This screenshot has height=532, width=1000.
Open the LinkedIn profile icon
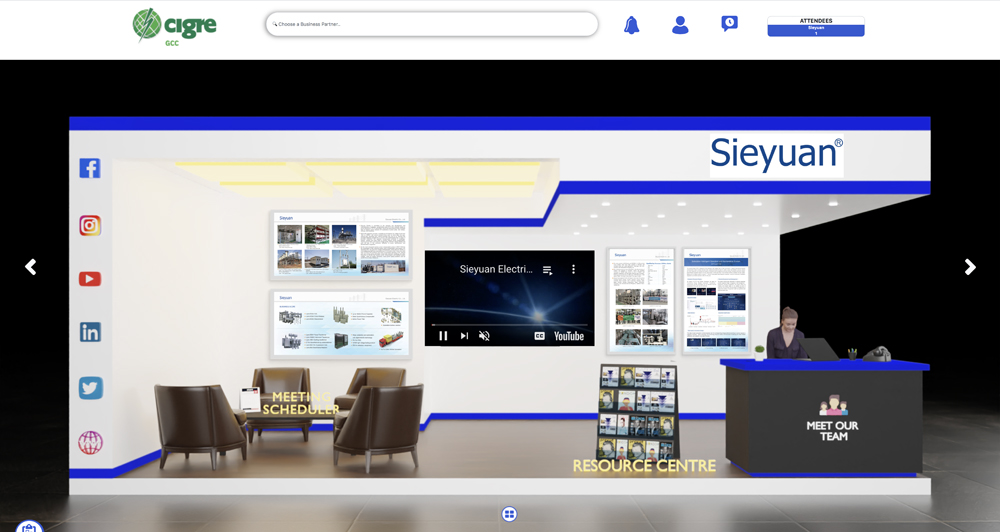coord(90,333)
